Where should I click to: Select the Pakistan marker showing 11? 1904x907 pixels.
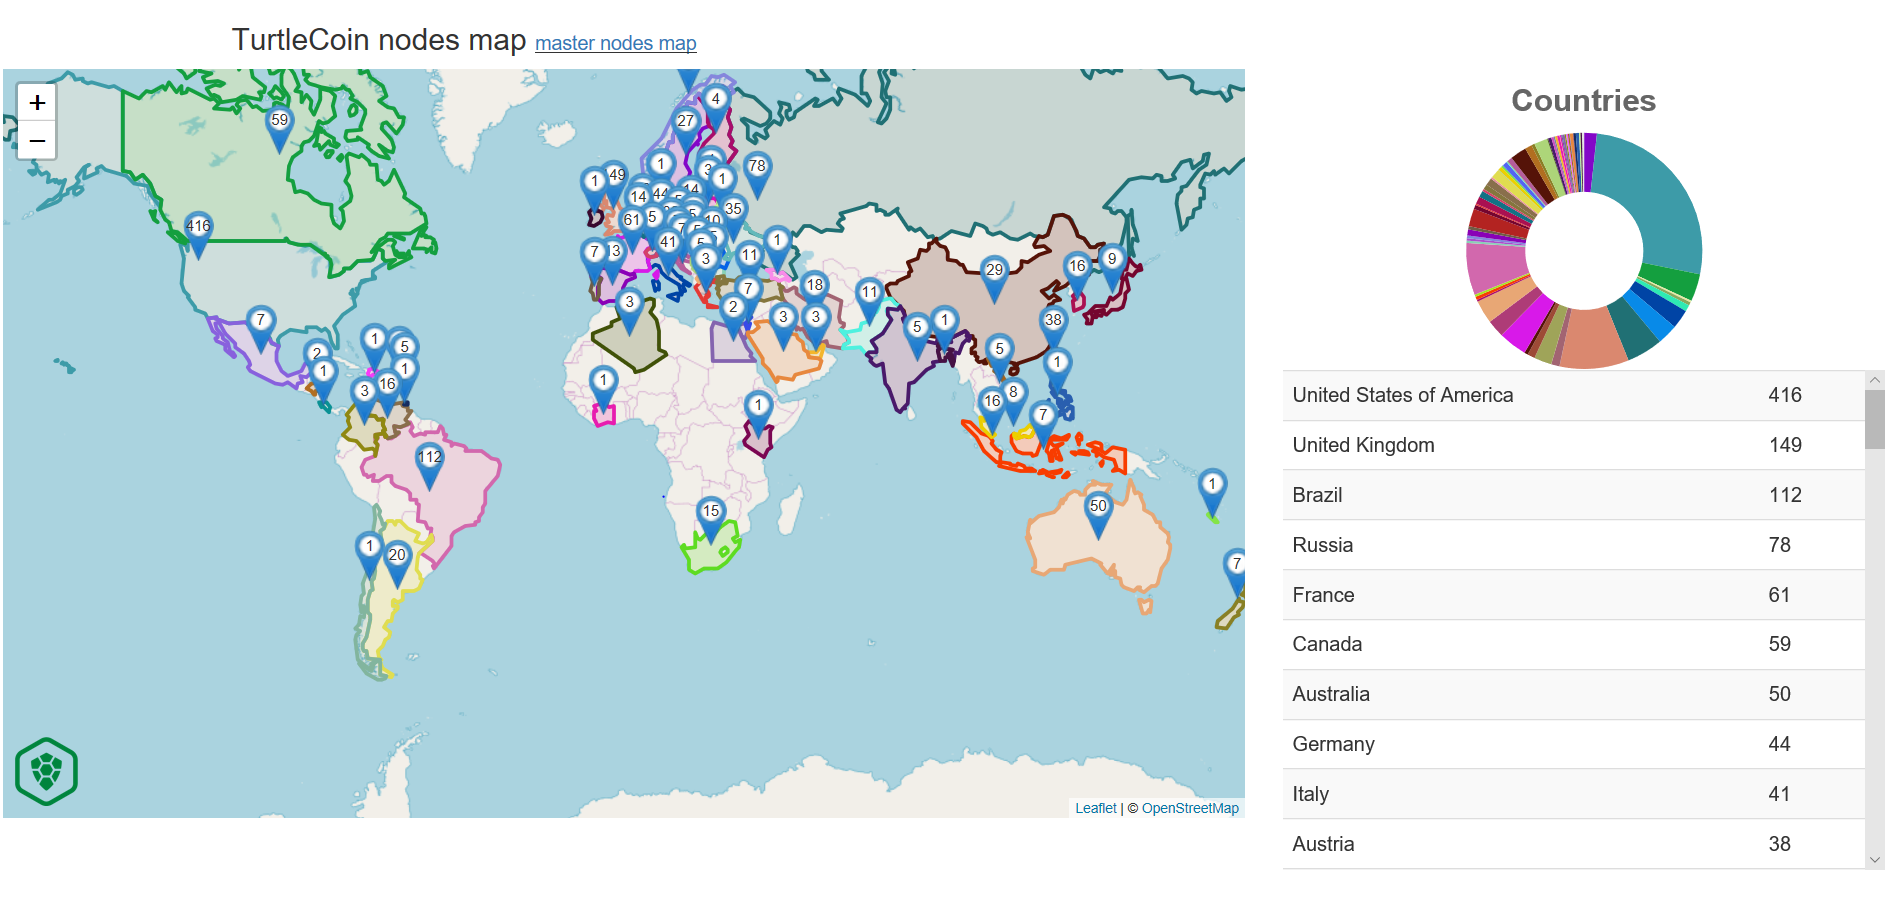[x=869, y=300]
